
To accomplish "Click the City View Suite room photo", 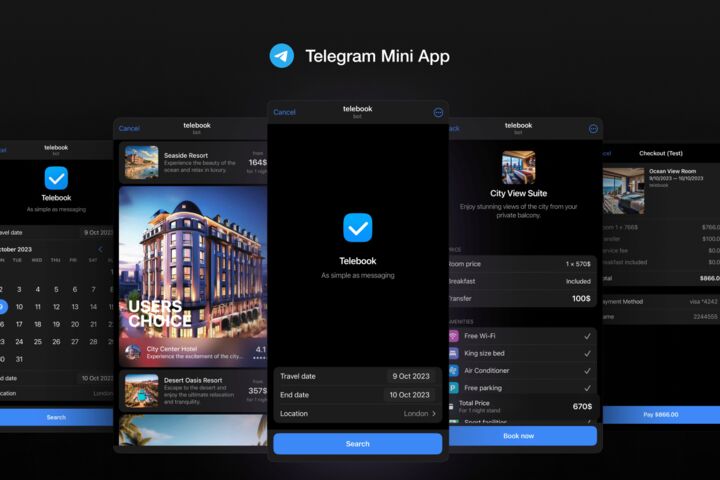I will point(518,167).
